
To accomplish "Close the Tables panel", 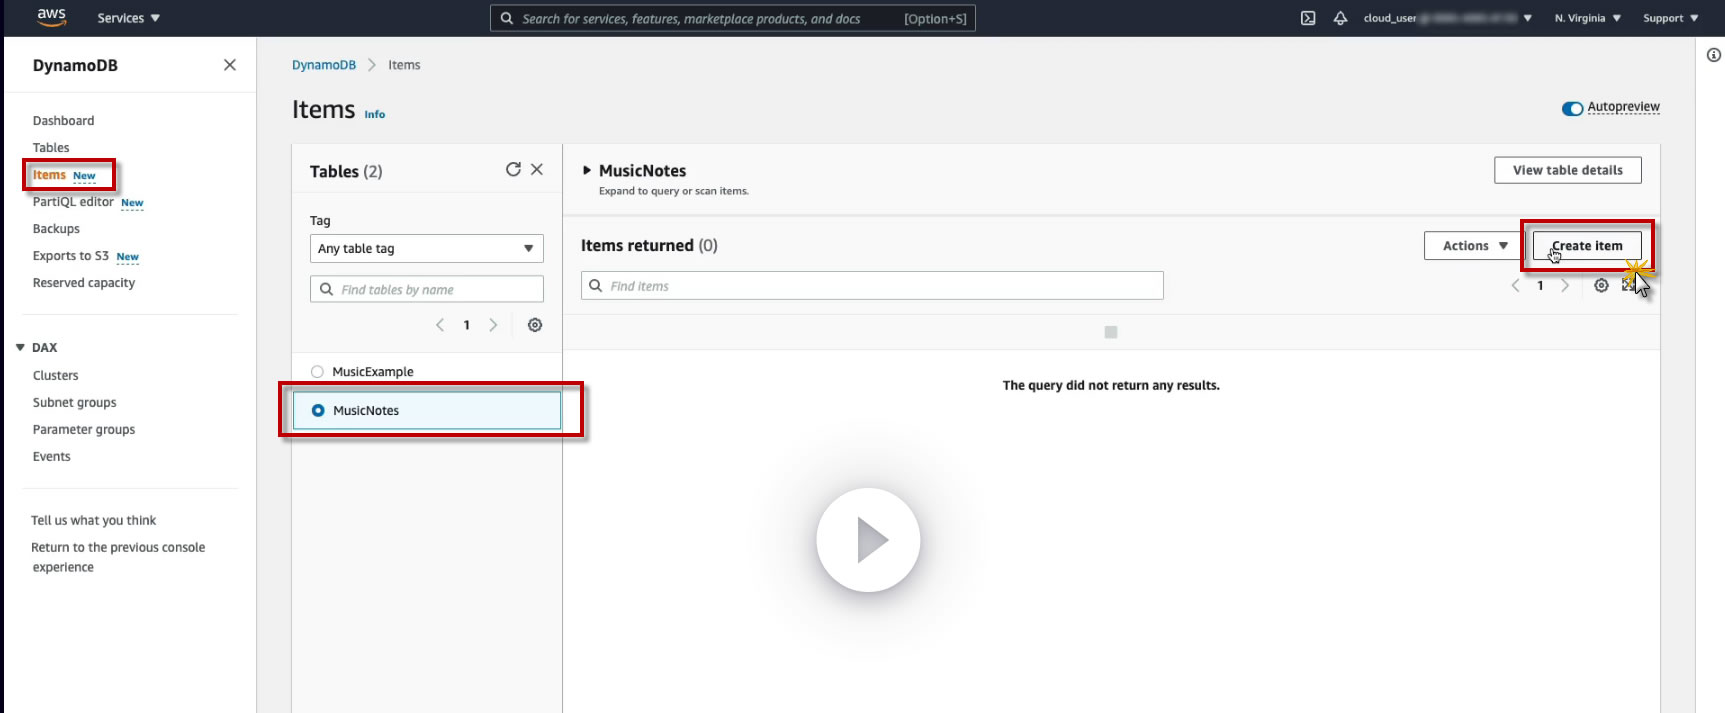I will pos(537,170).
